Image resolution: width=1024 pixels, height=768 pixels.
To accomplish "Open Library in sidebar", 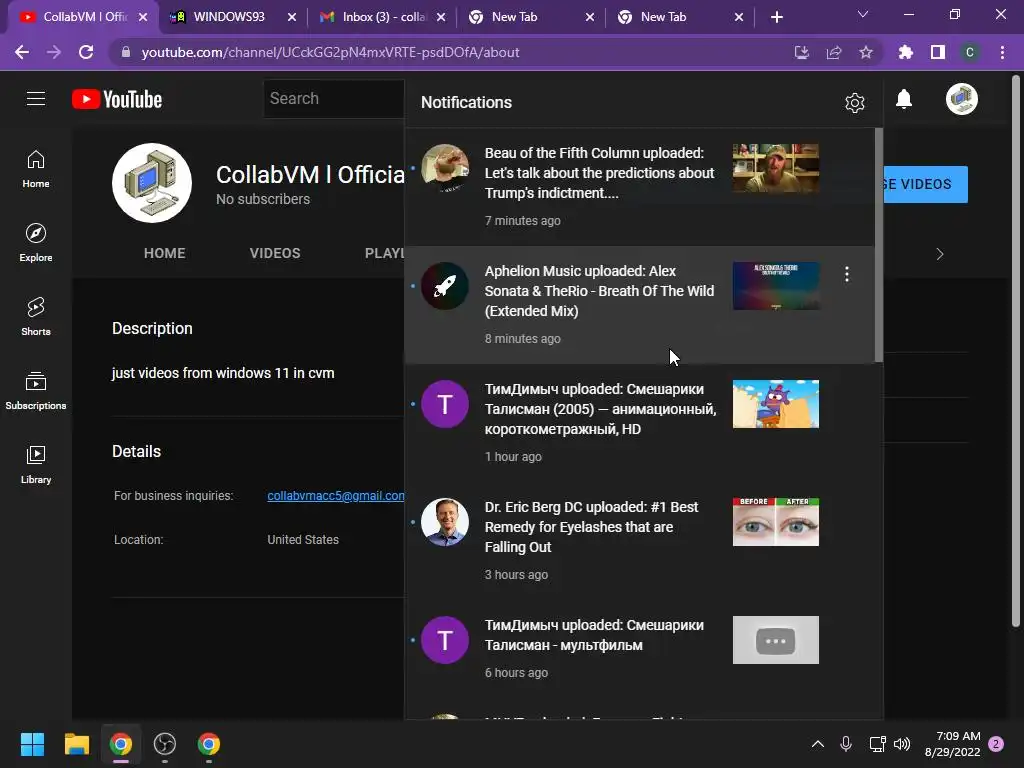I will (36, 464).
